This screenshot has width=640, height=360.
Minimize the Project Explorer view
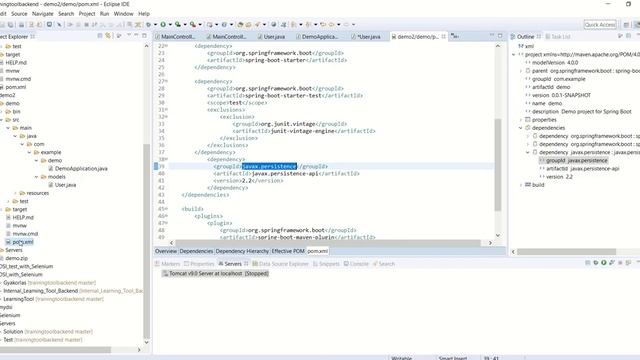[136, 36]
